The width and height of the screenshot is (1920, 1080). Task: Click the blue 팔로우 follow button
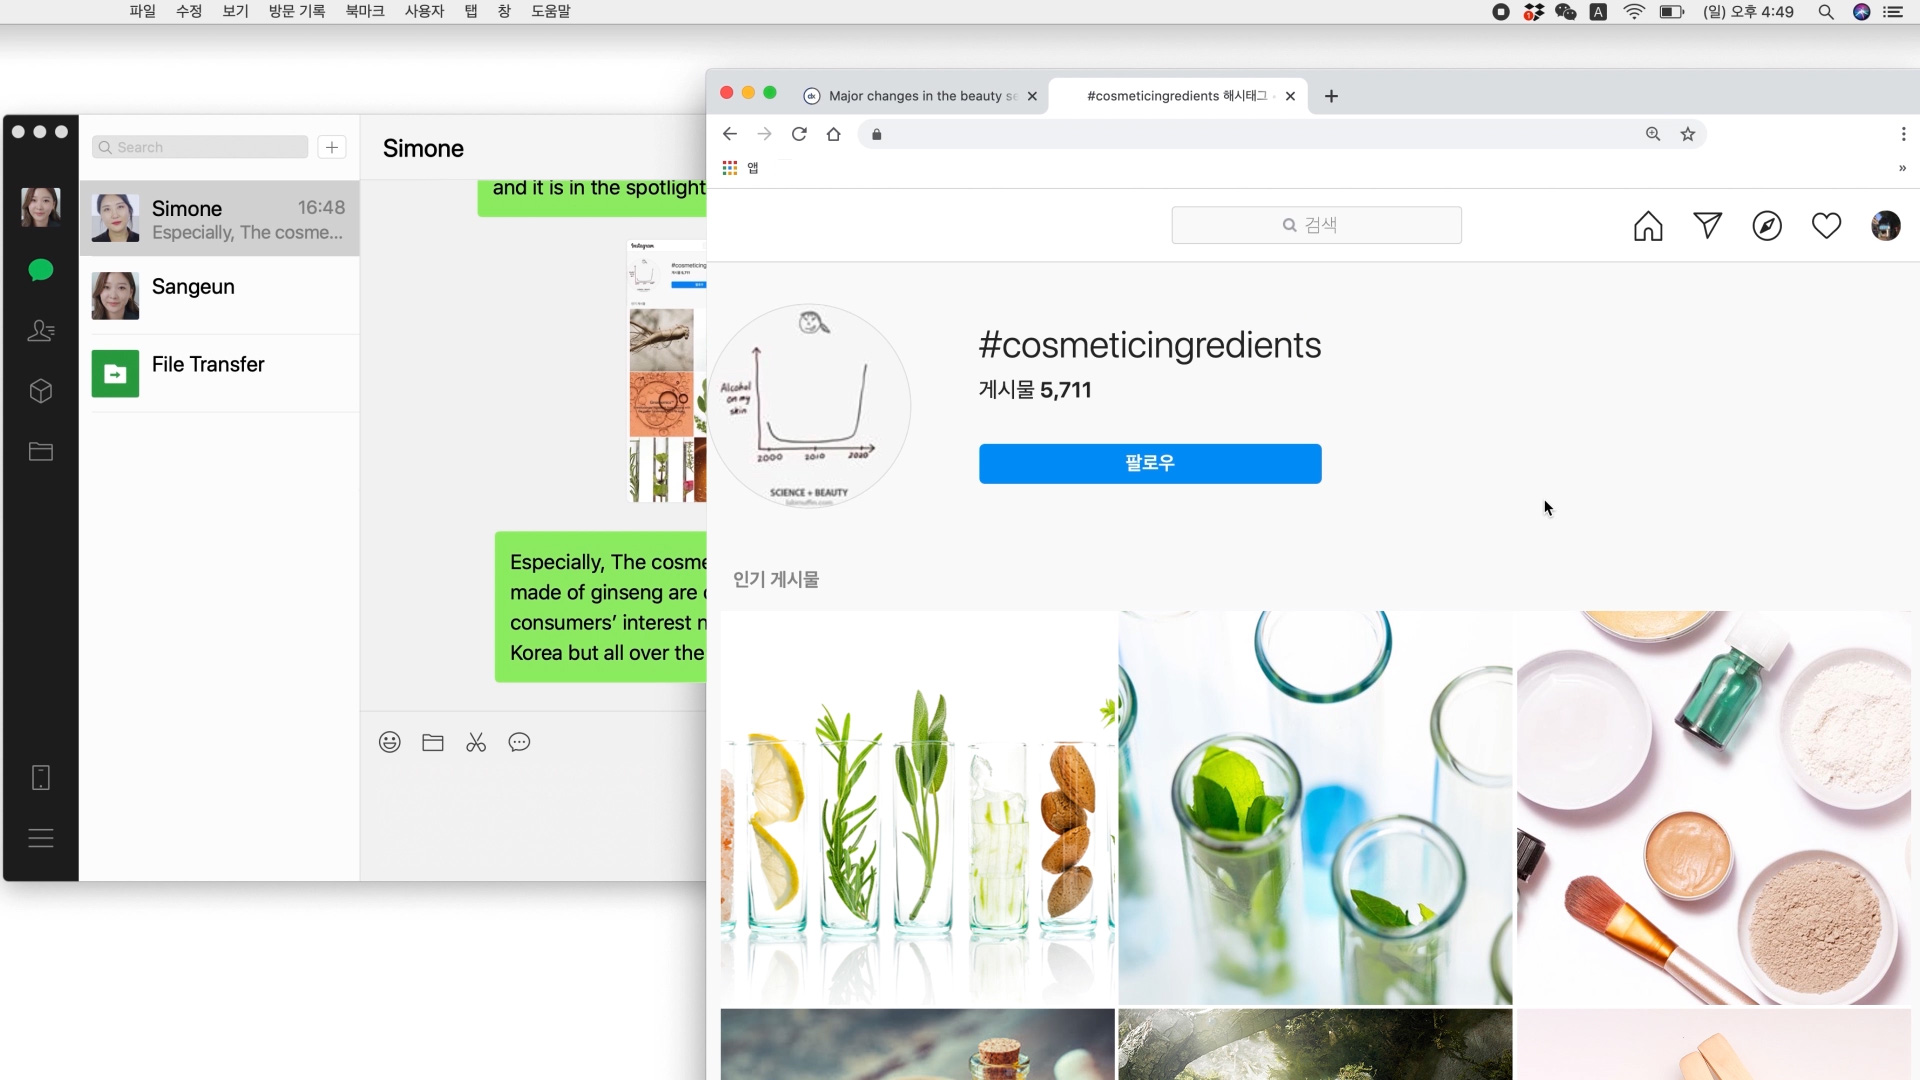(1150, 463)
